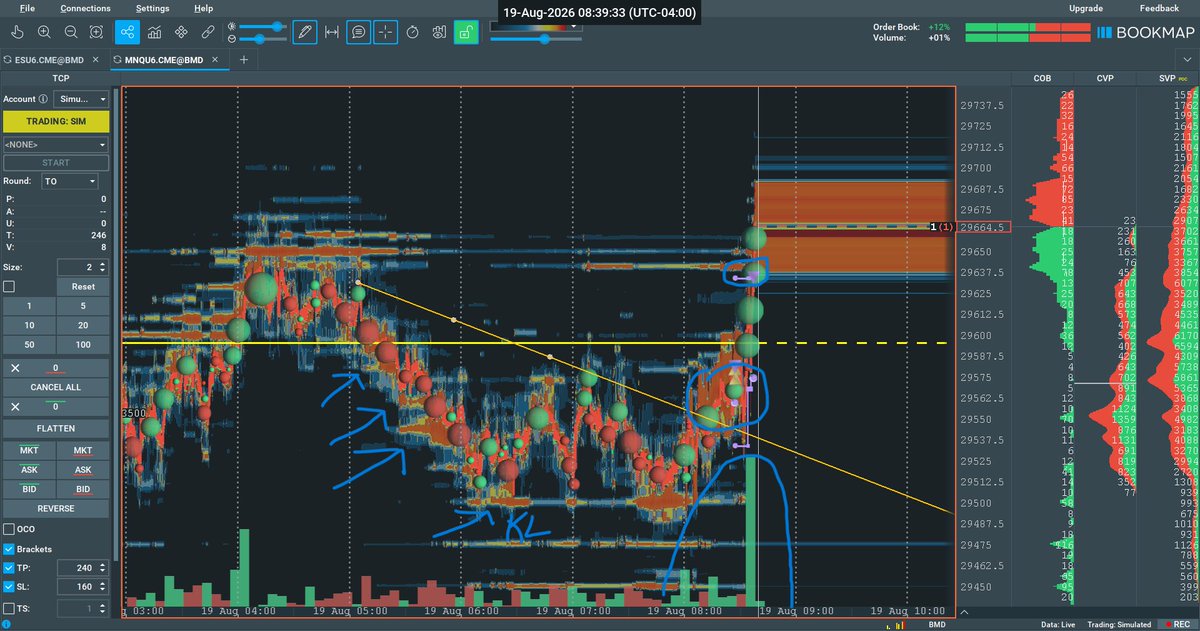This screenshot has height=631, width=1200.
Task: Add a new tab with plus icon
Action: 243,60
